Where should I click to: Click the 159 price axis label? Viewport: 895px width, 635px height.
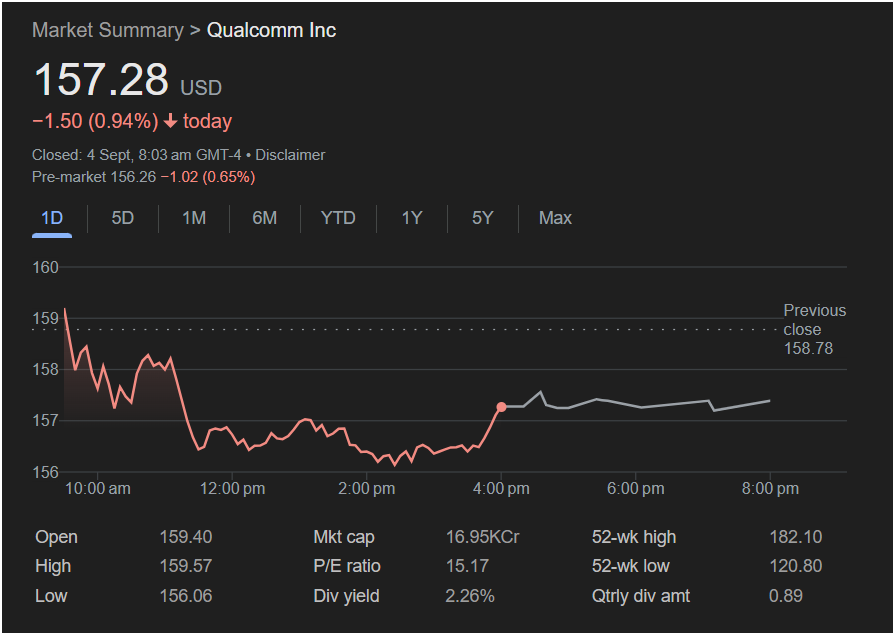tap(45, 318)
